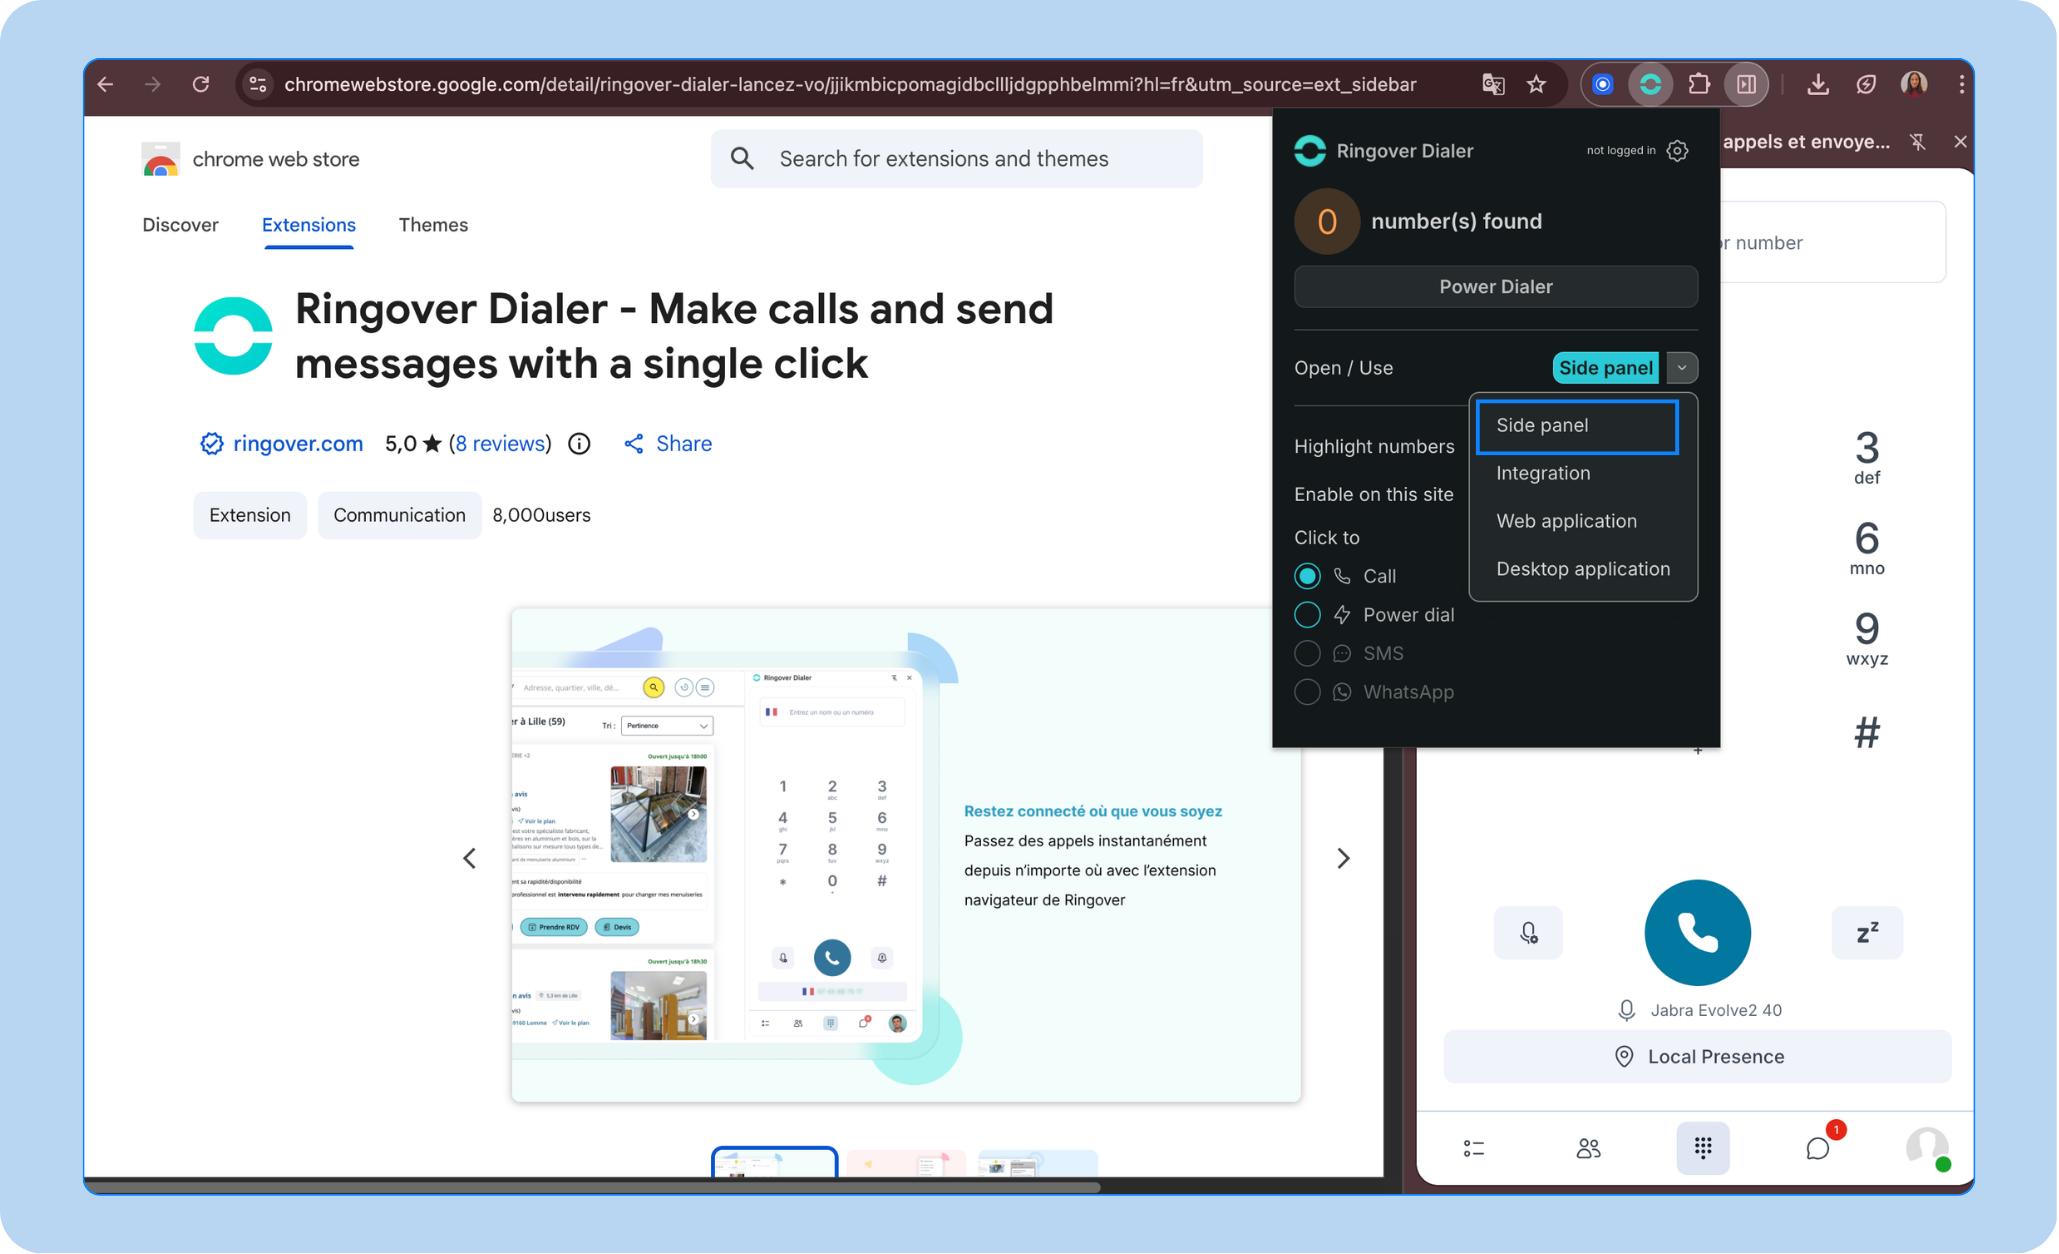
Task: Go to previous screenshot with left chevron
Action: tap(470, 858)
